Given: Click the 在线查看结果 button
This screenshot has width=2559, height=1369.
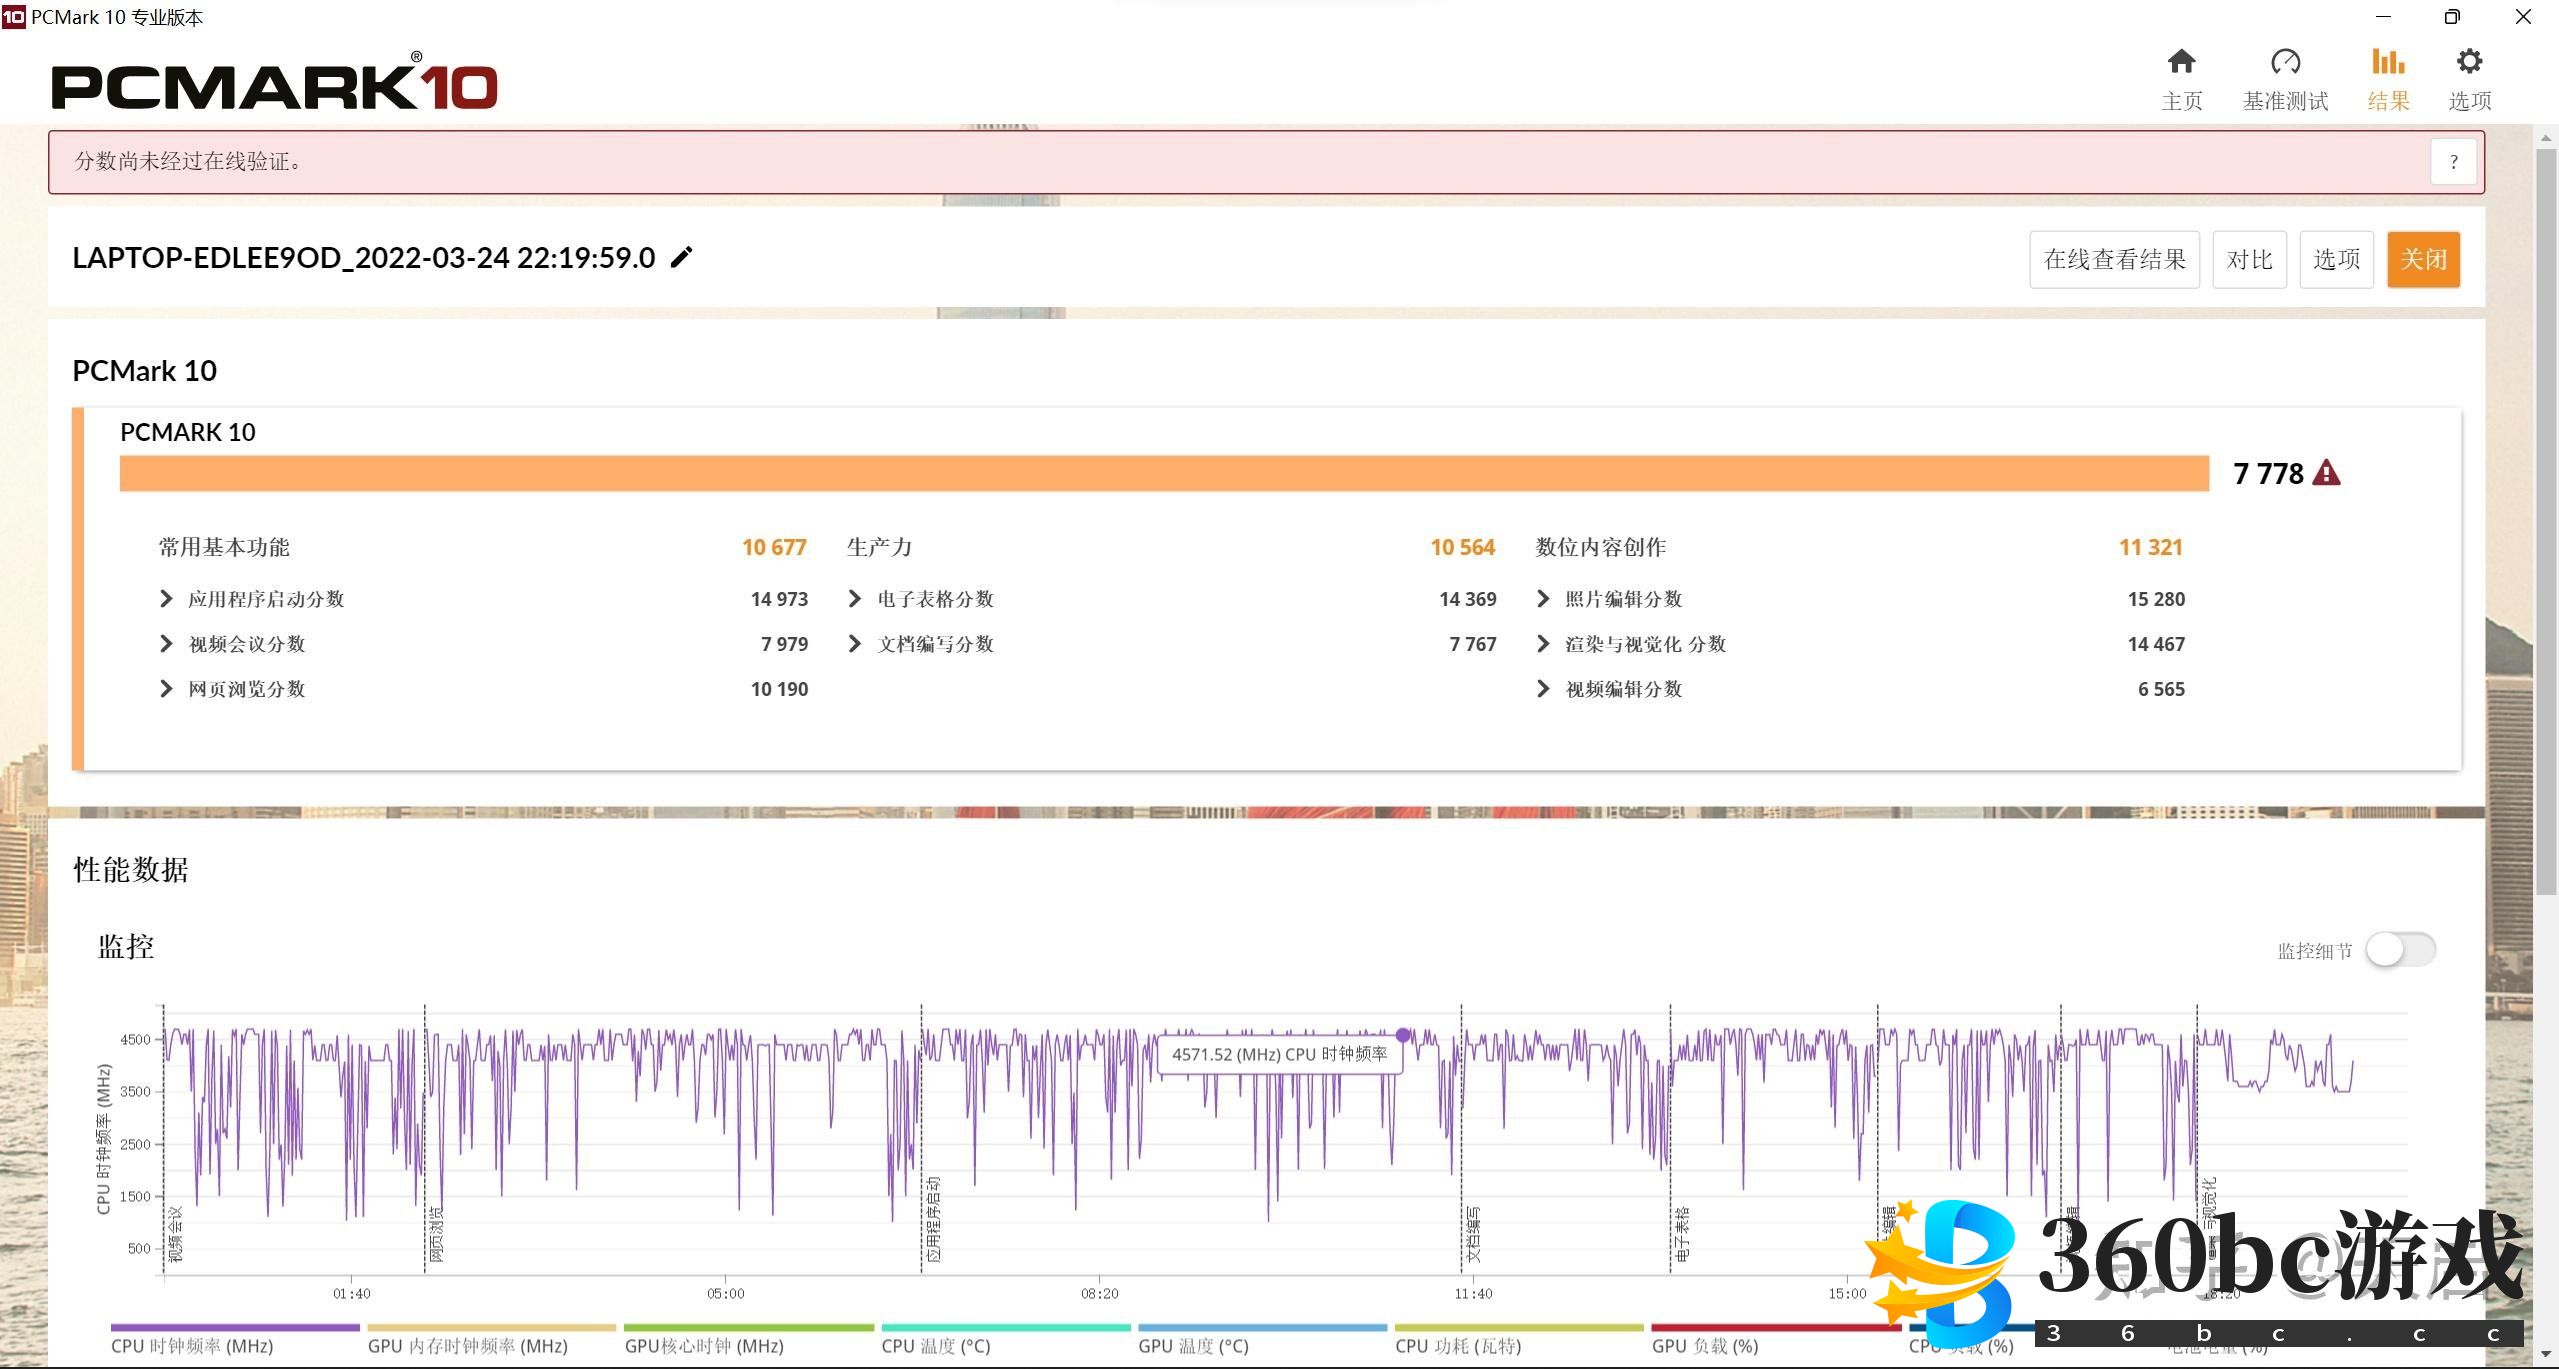Looking at the screenshot, I should [2114, 260].
